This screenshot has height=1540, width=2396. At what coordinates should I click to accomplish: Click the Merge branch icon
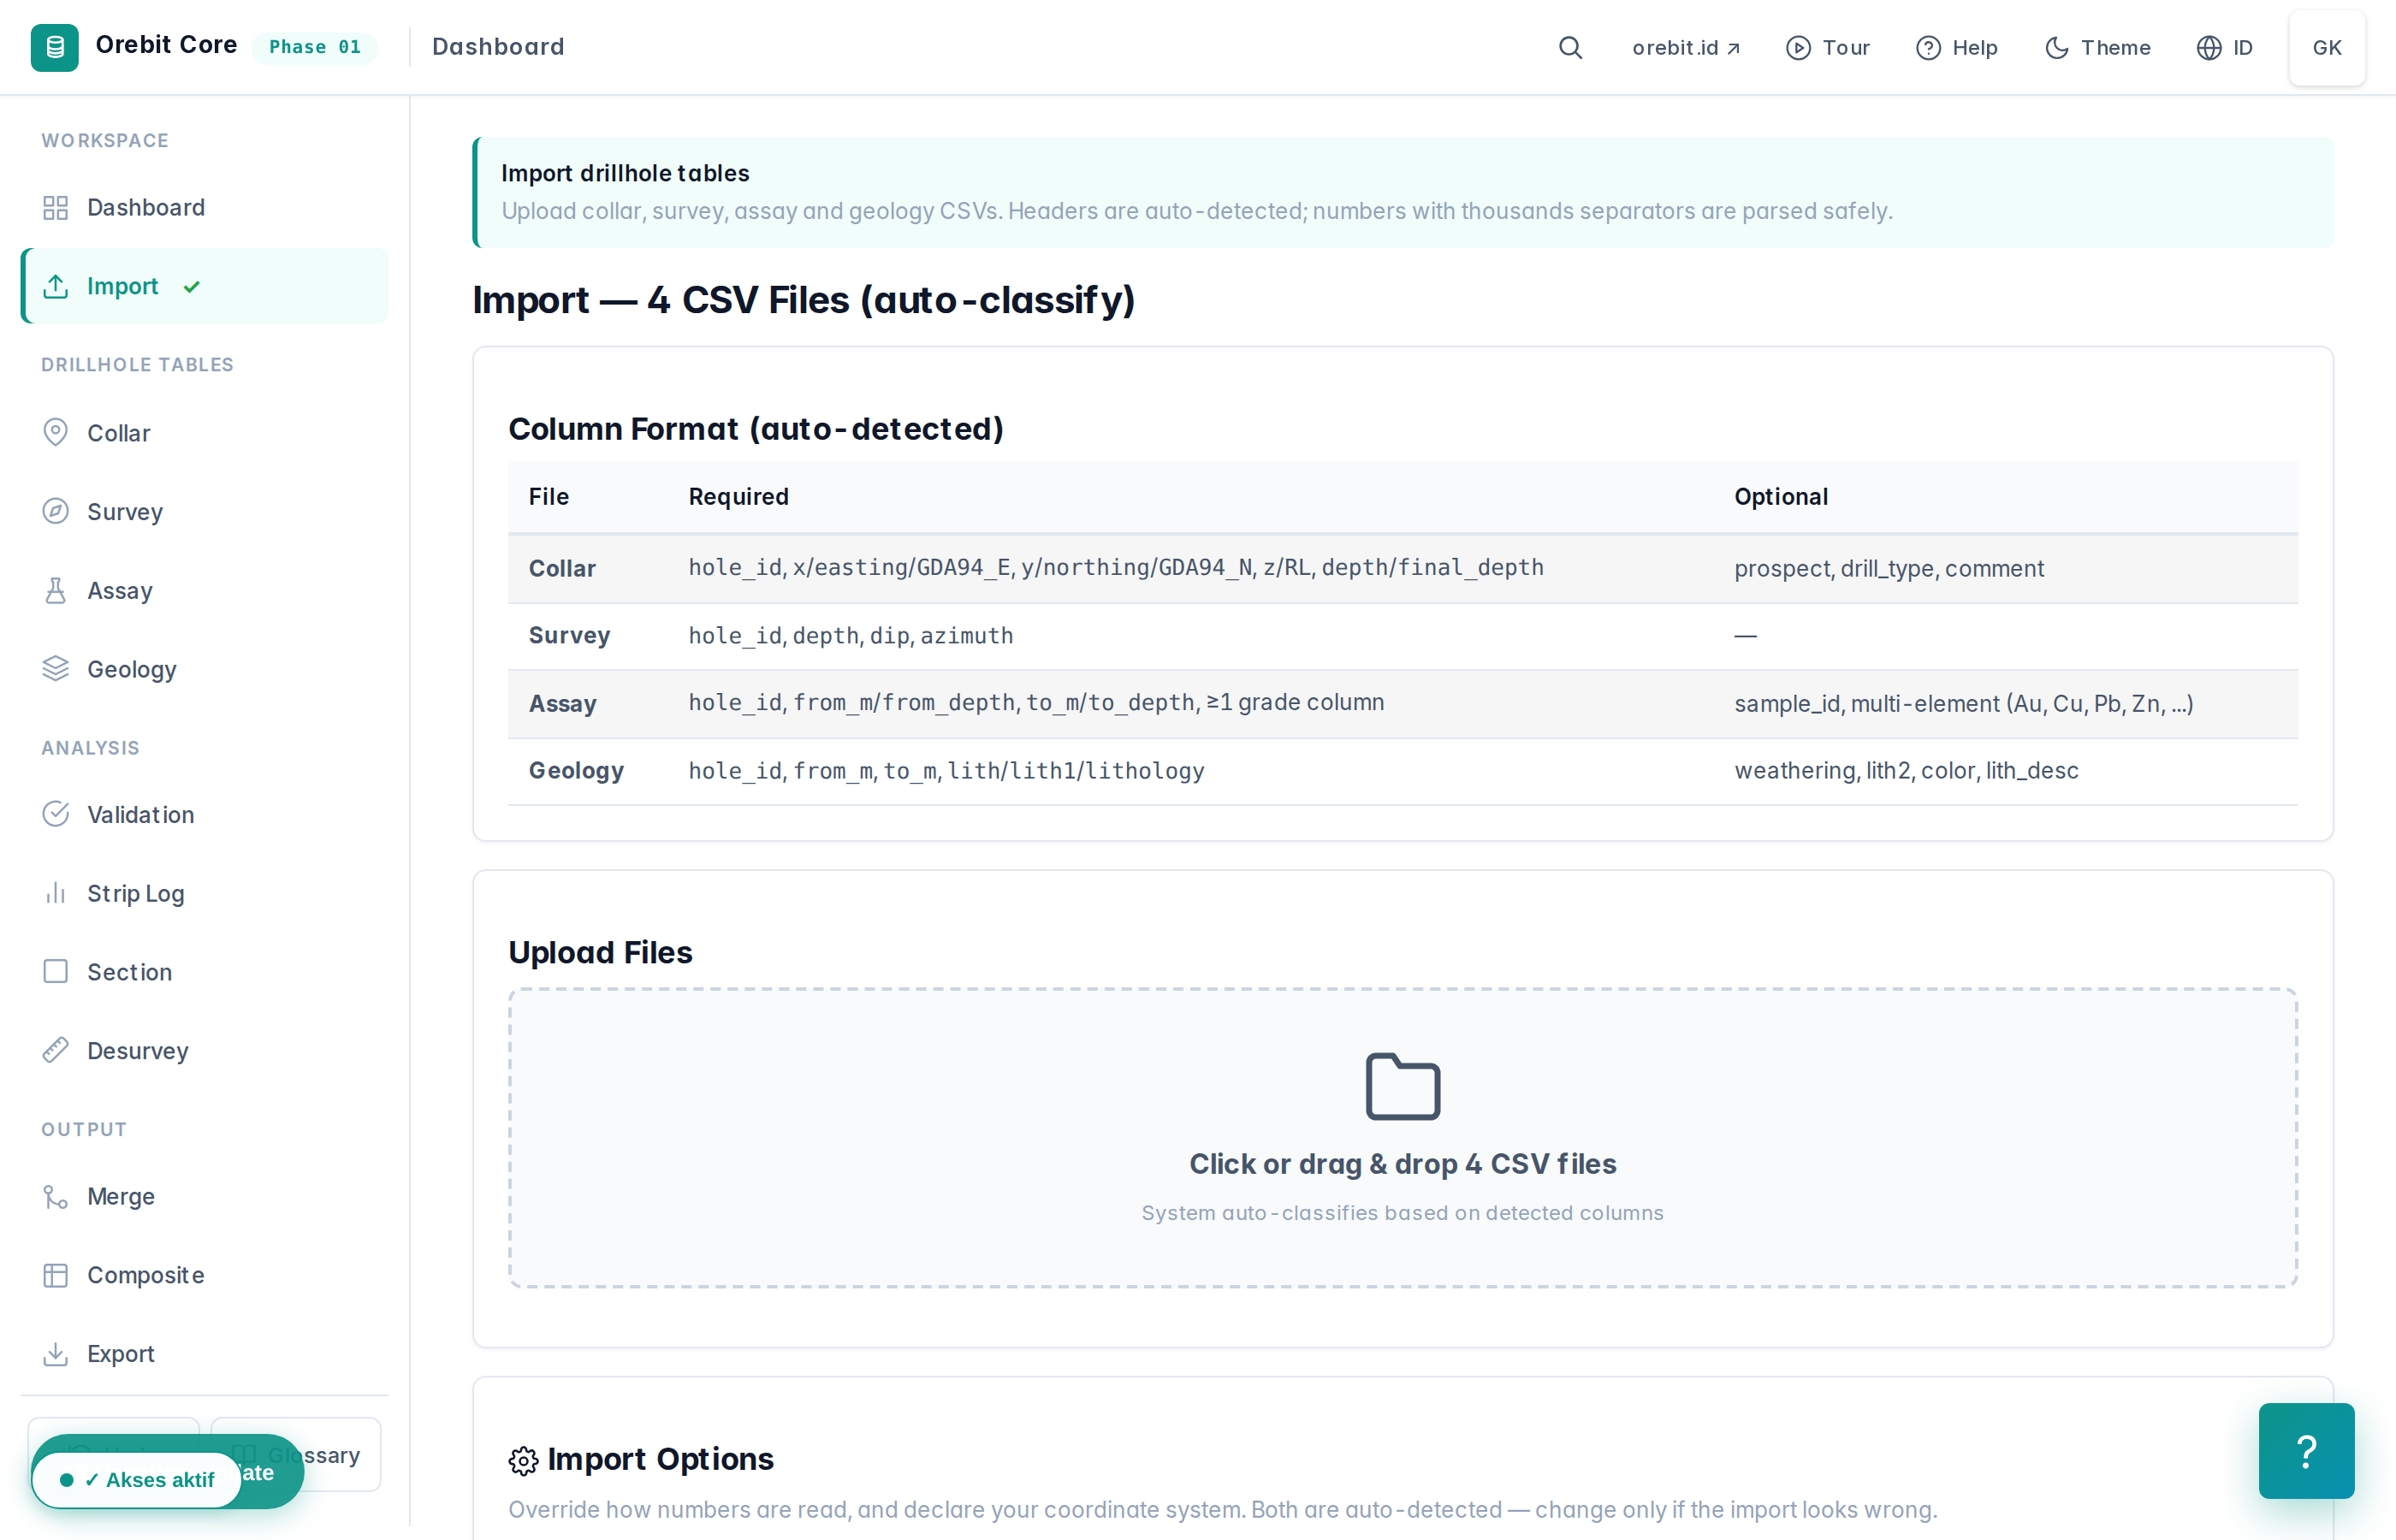[x=56, y=1196]
